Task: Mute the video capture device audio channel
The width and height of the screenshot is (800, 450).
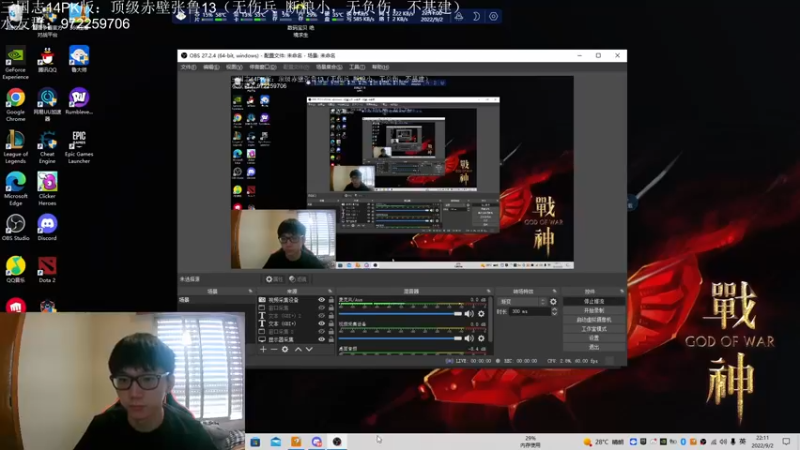Action: (469, 338)
